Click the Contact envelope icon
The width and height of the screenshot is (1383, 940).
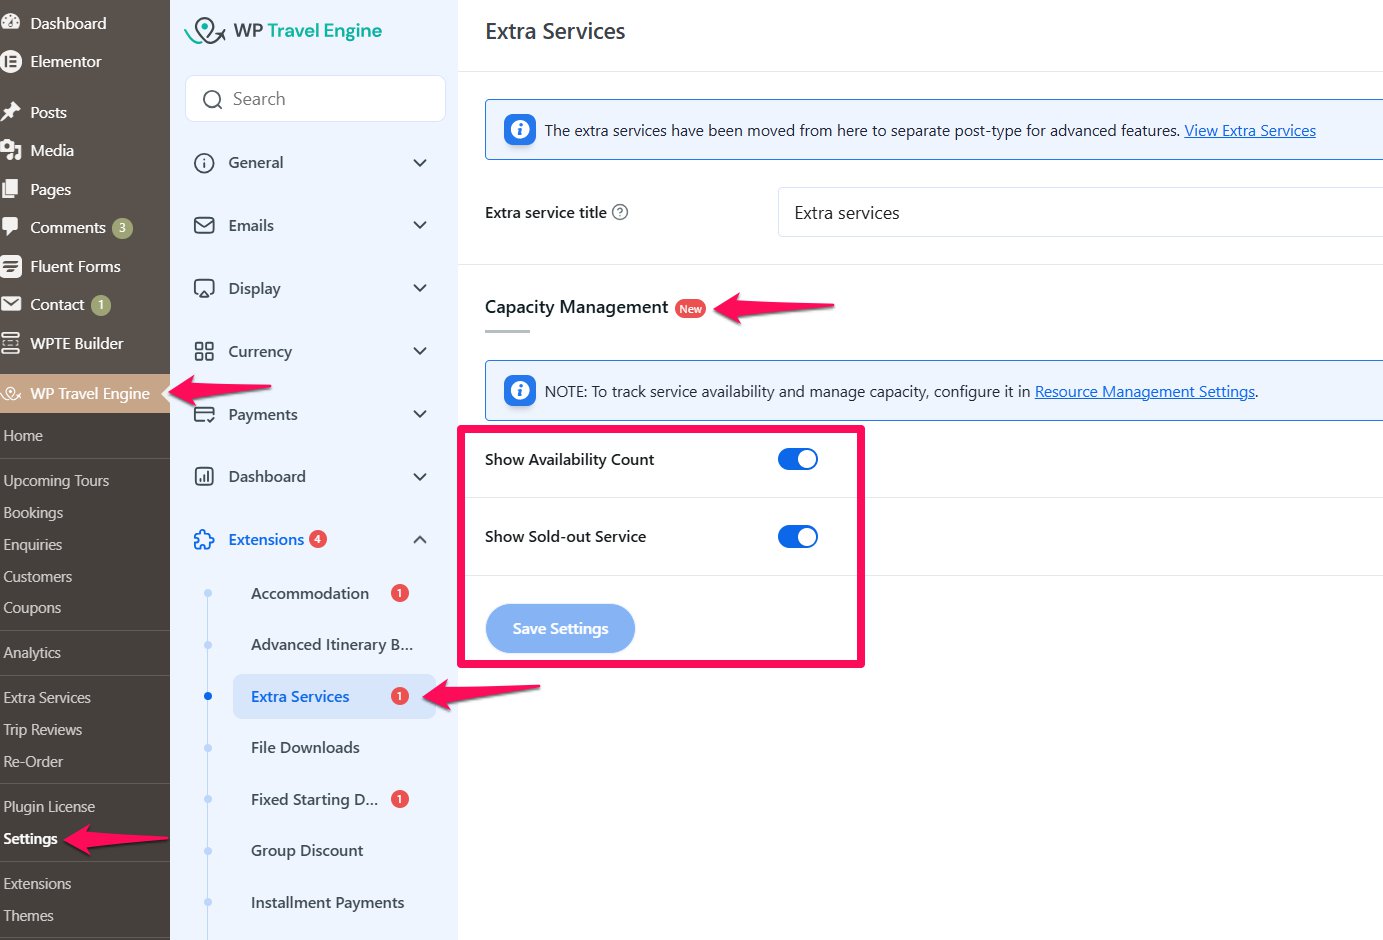11,304
